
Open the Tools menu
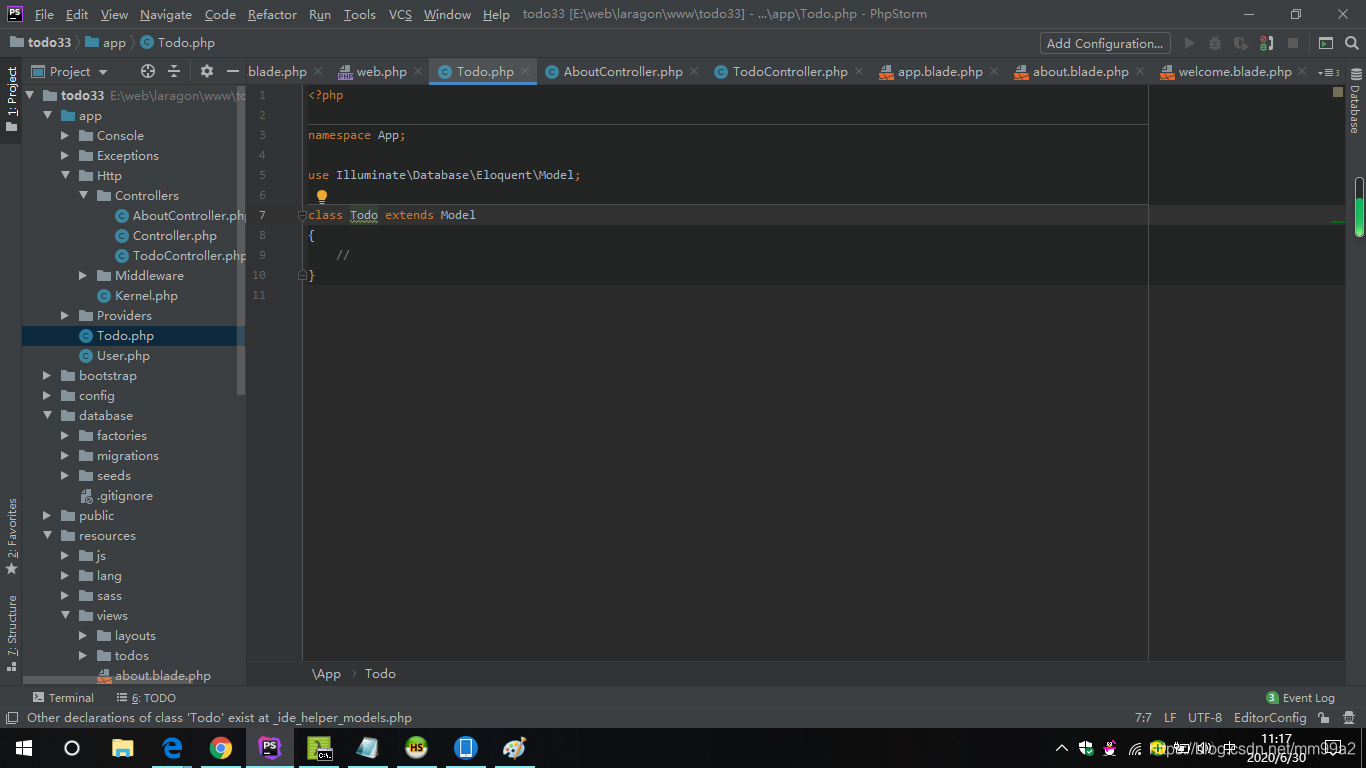pyautogui.click(x=360, y=14)
